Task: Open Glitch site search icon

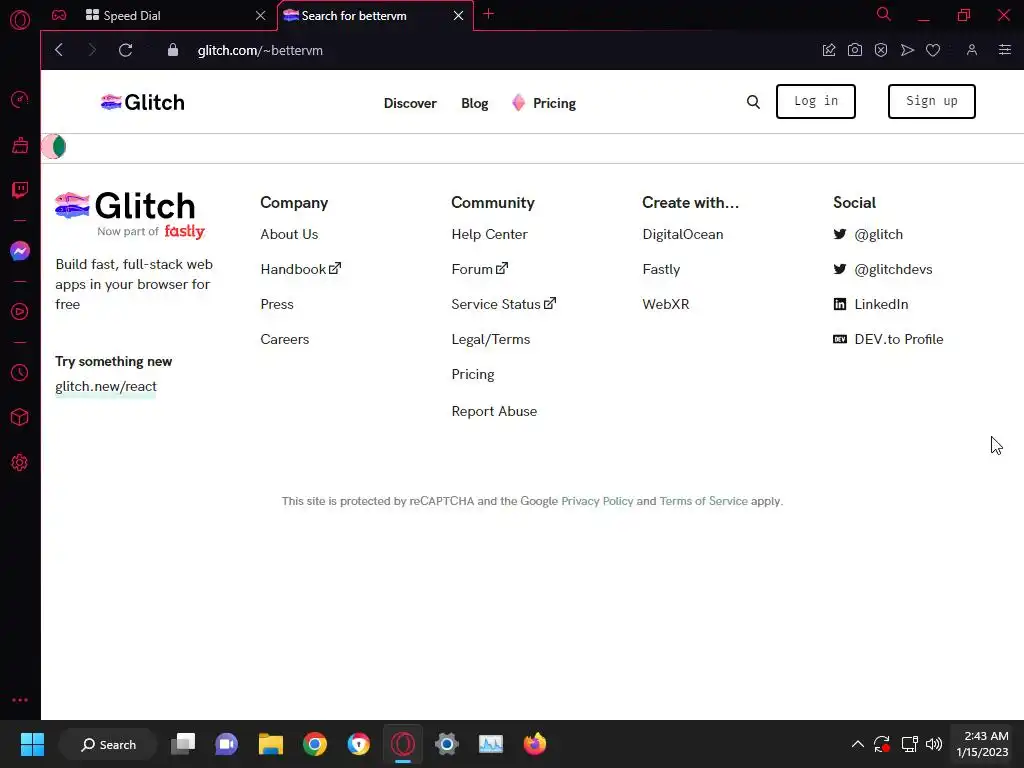Action: pyautogui.click(x=753, y=102)
